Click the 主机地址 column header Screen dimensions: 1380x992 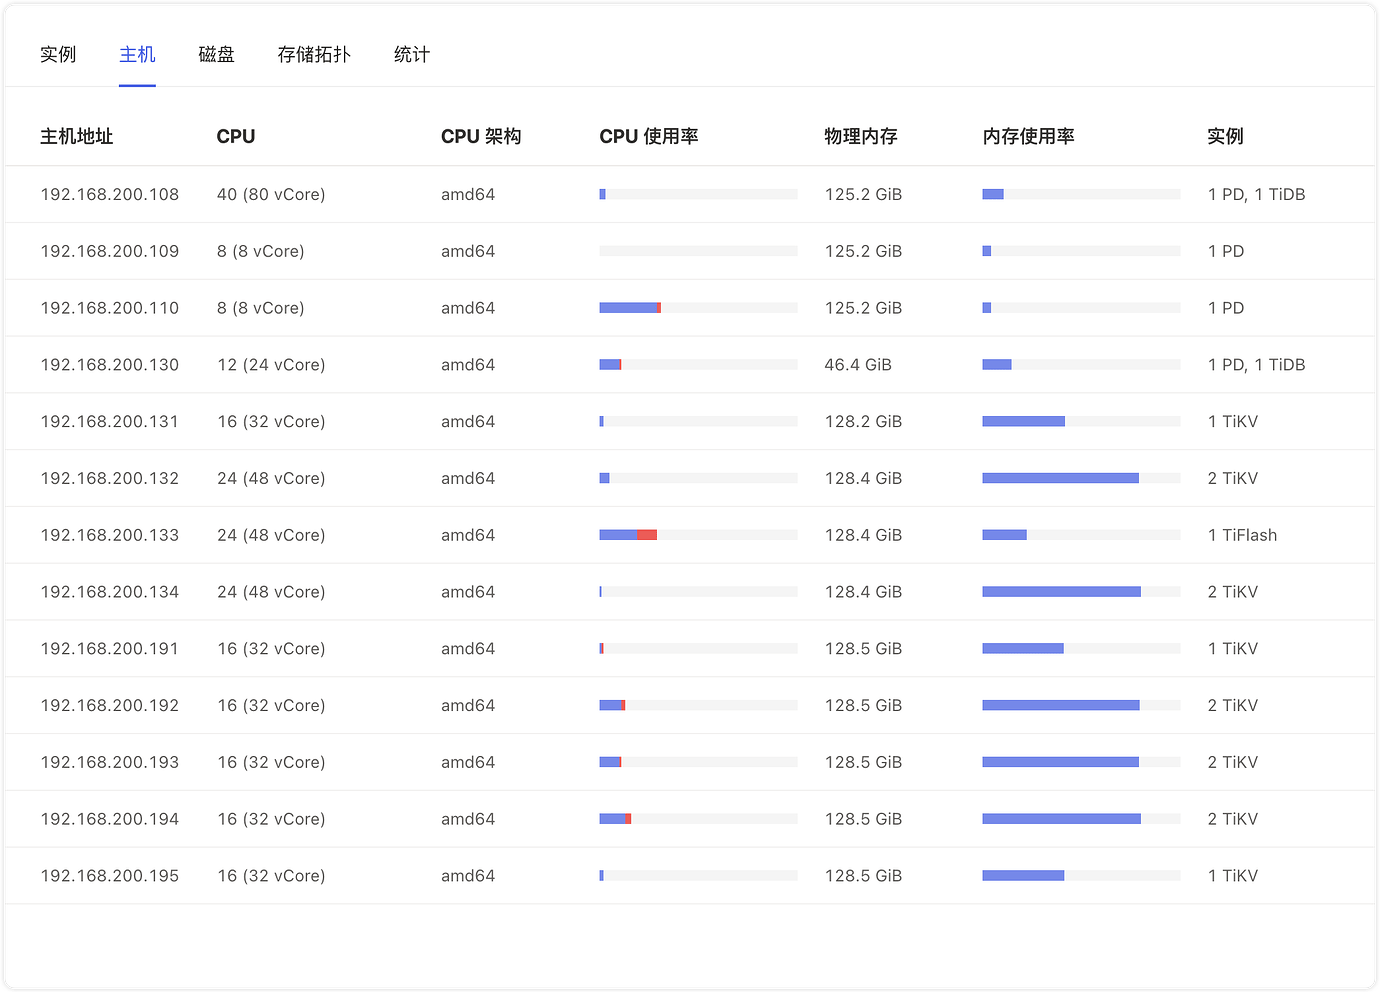point(77,136)
